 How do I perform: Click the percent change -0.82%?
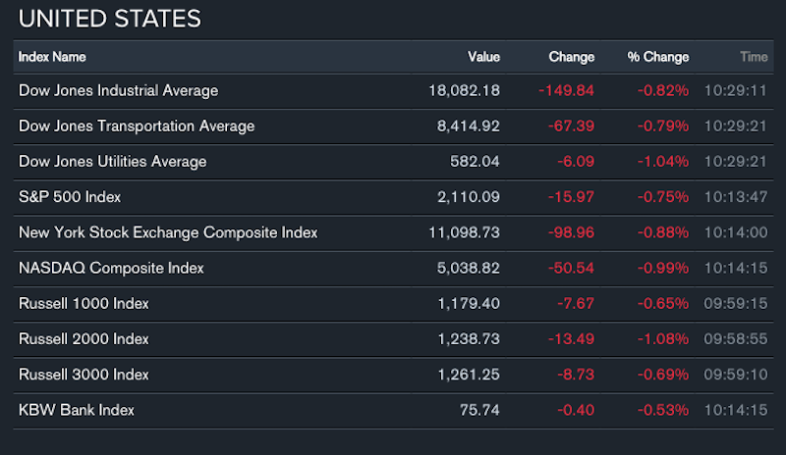663,91
